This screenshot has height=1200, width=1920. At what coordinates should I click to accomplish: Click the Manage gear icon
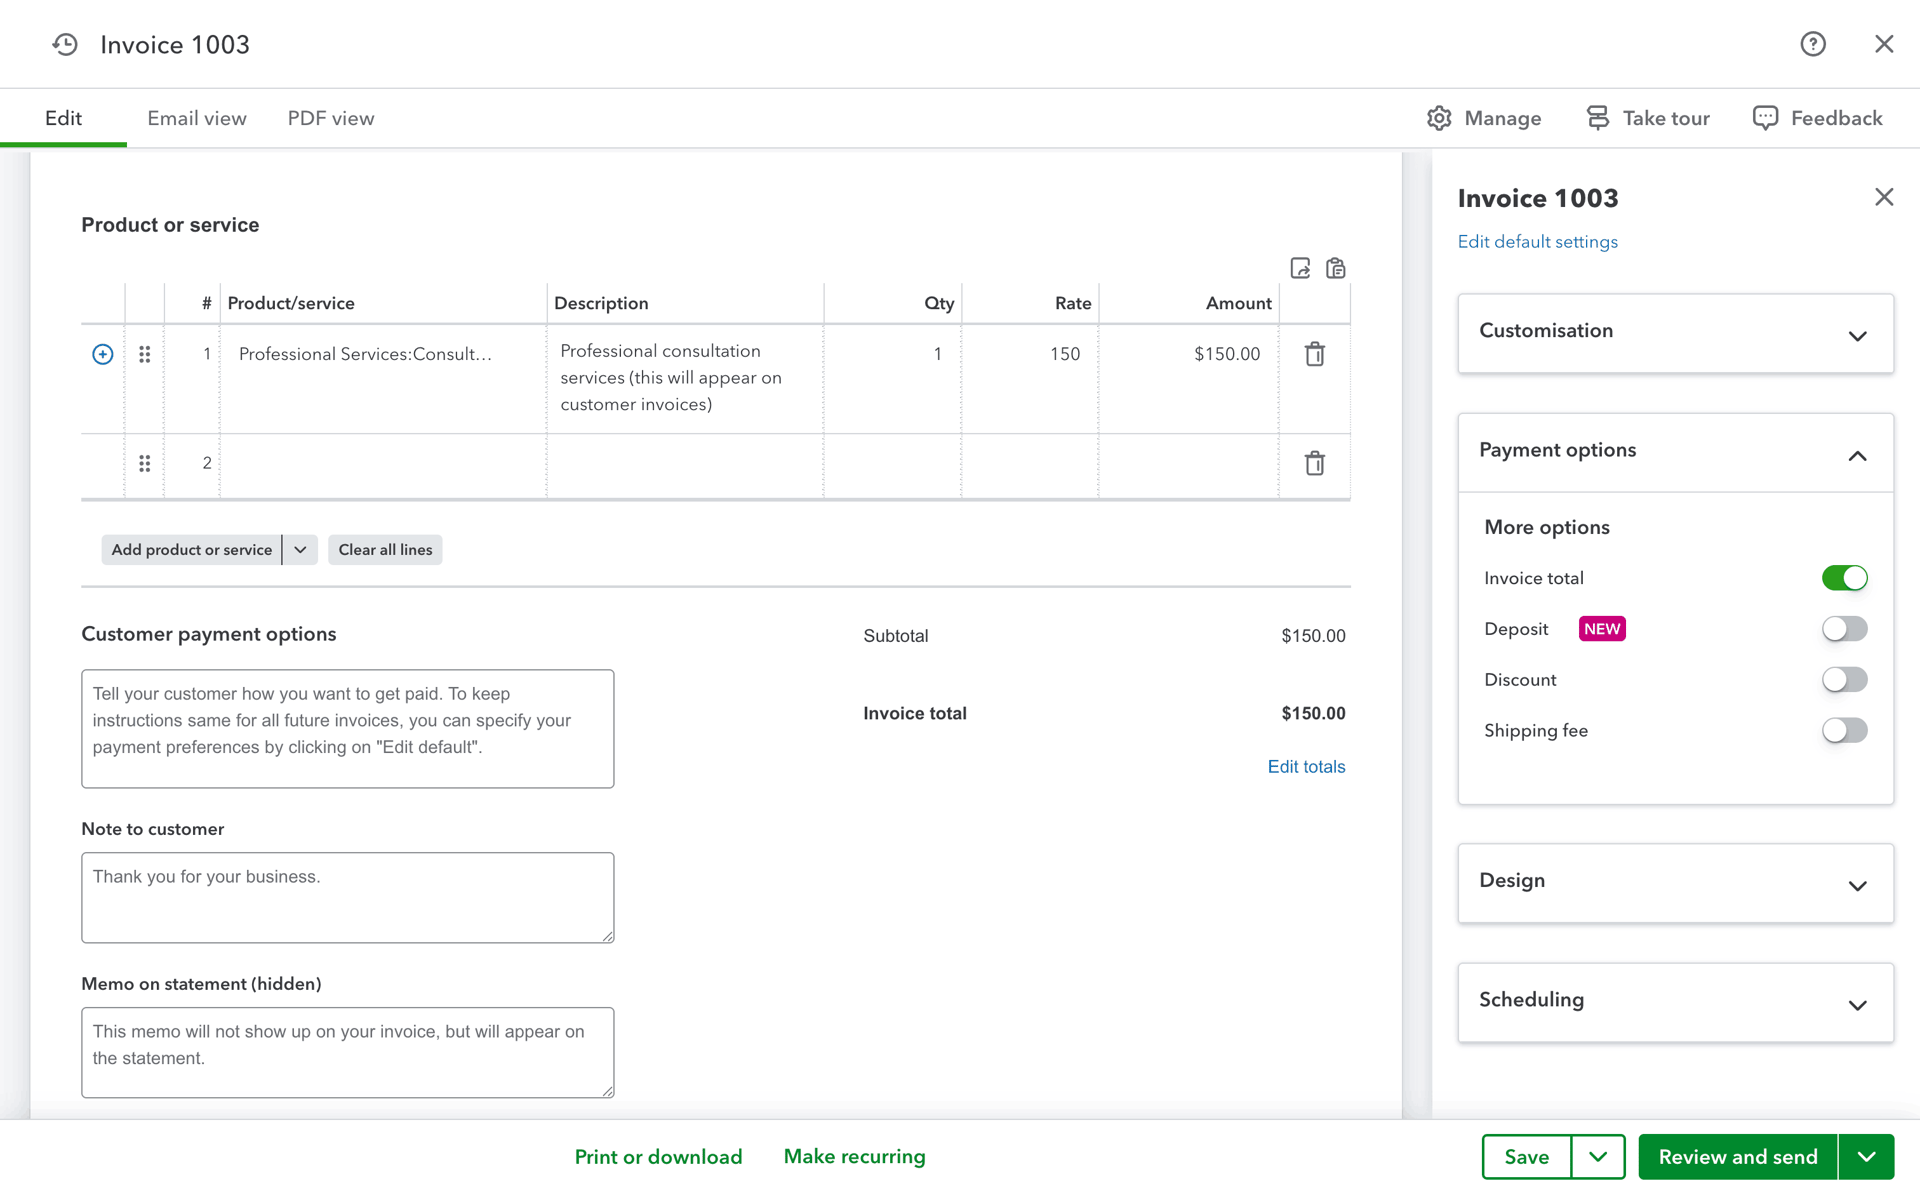click(x=1439, y=118)
